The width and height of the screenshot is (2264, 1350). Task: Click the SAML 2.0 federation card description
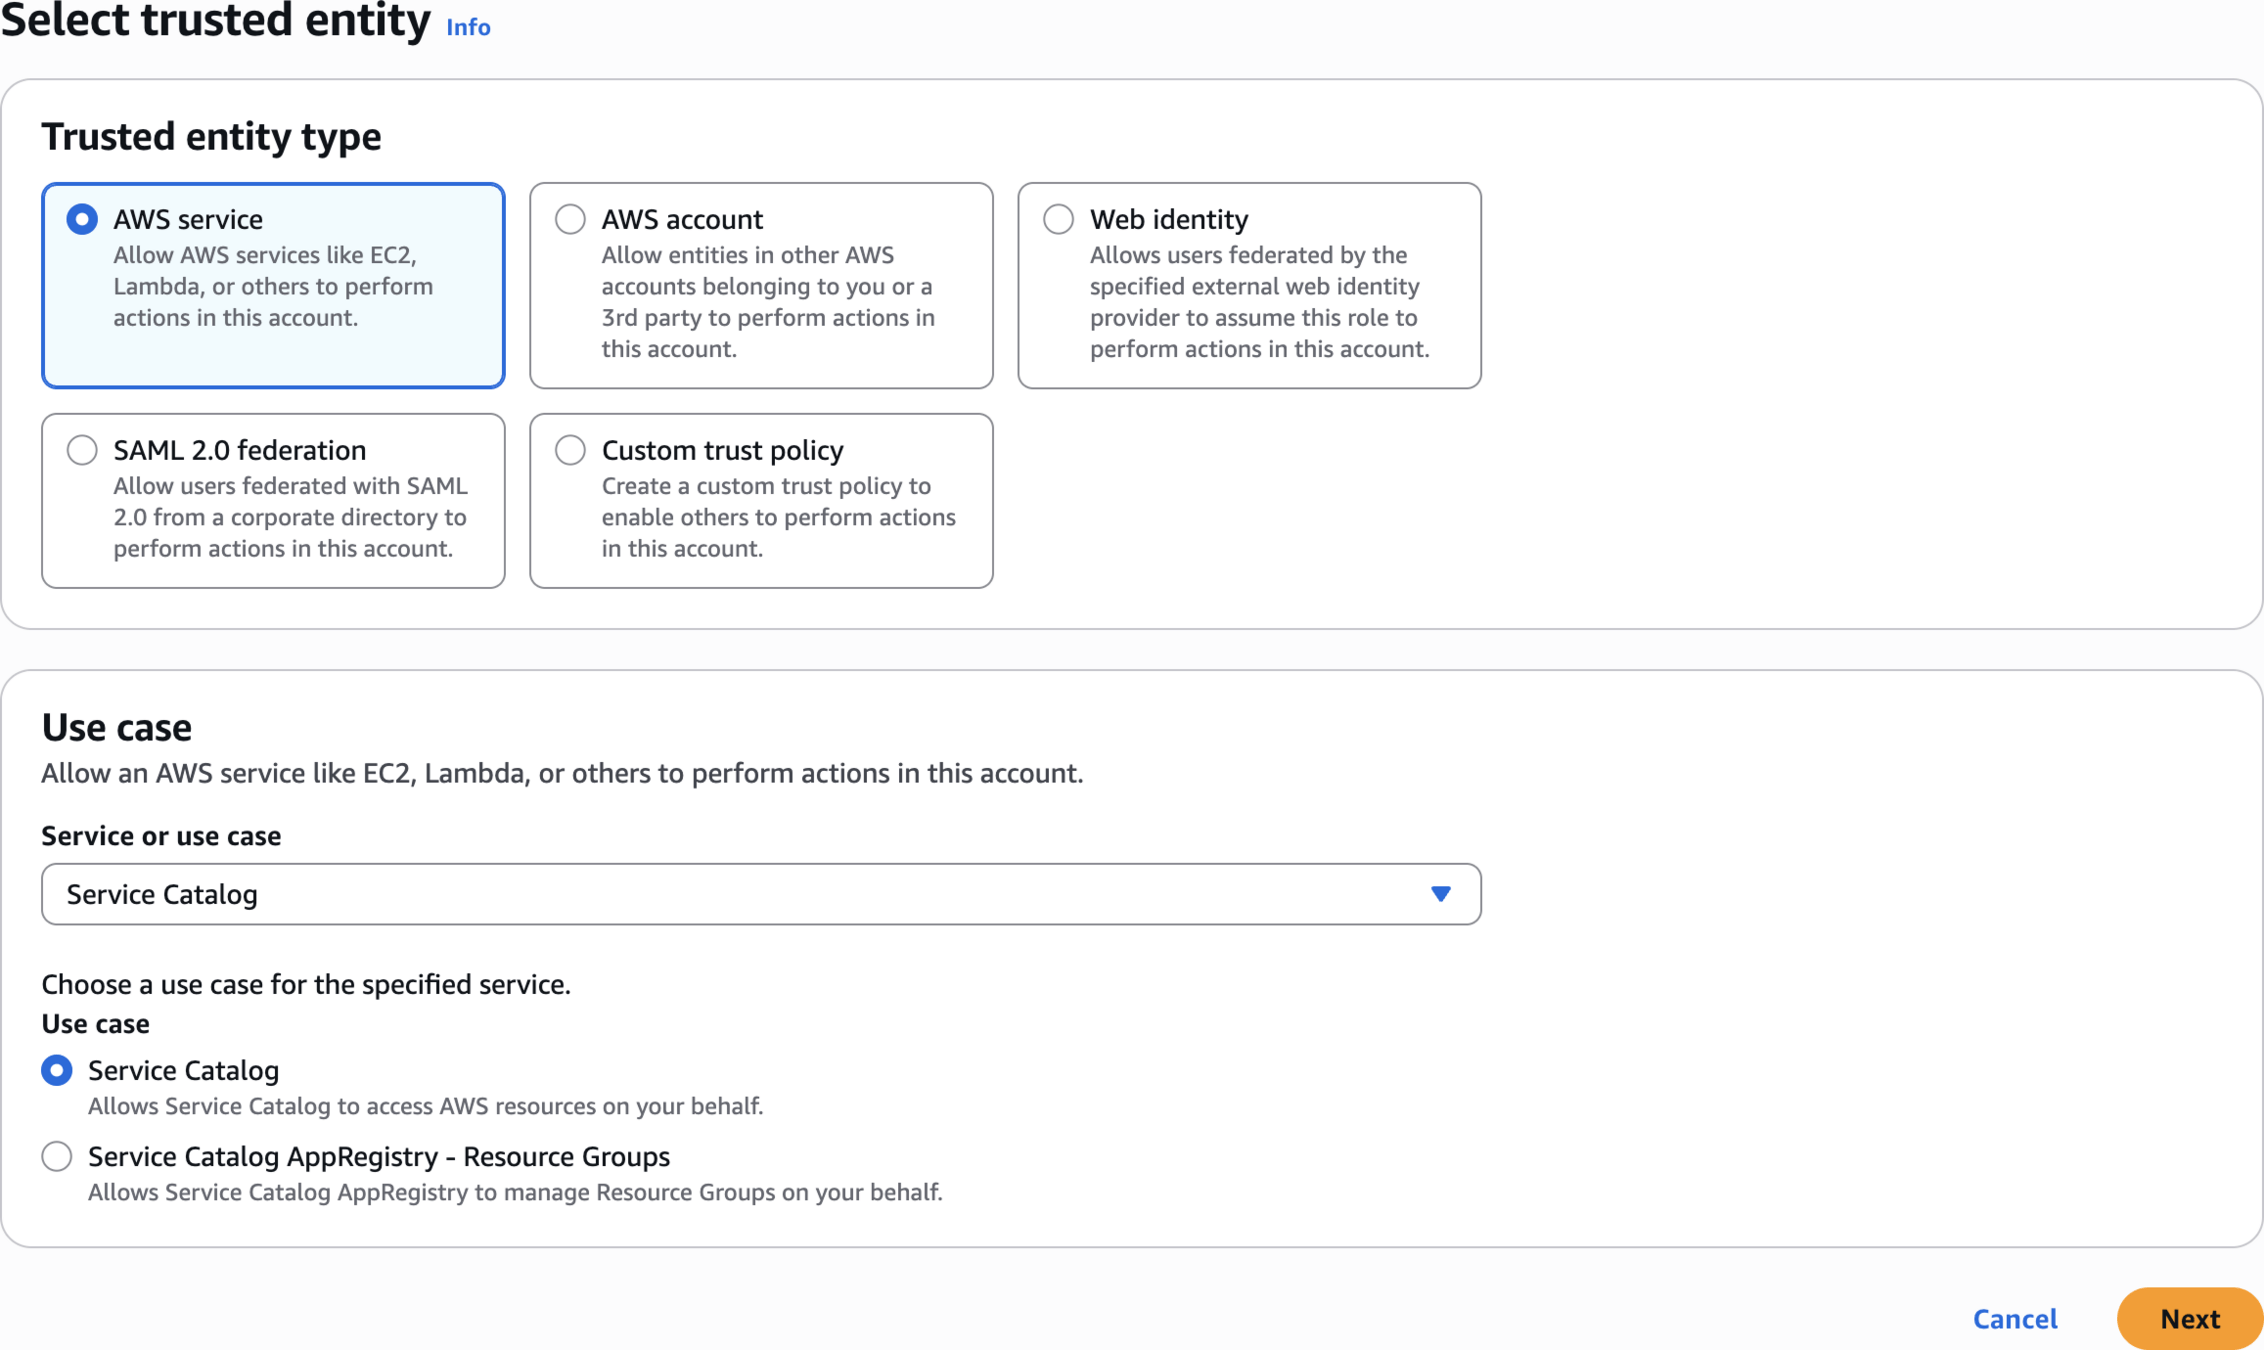pyautogui.click(x=290, y=517)
